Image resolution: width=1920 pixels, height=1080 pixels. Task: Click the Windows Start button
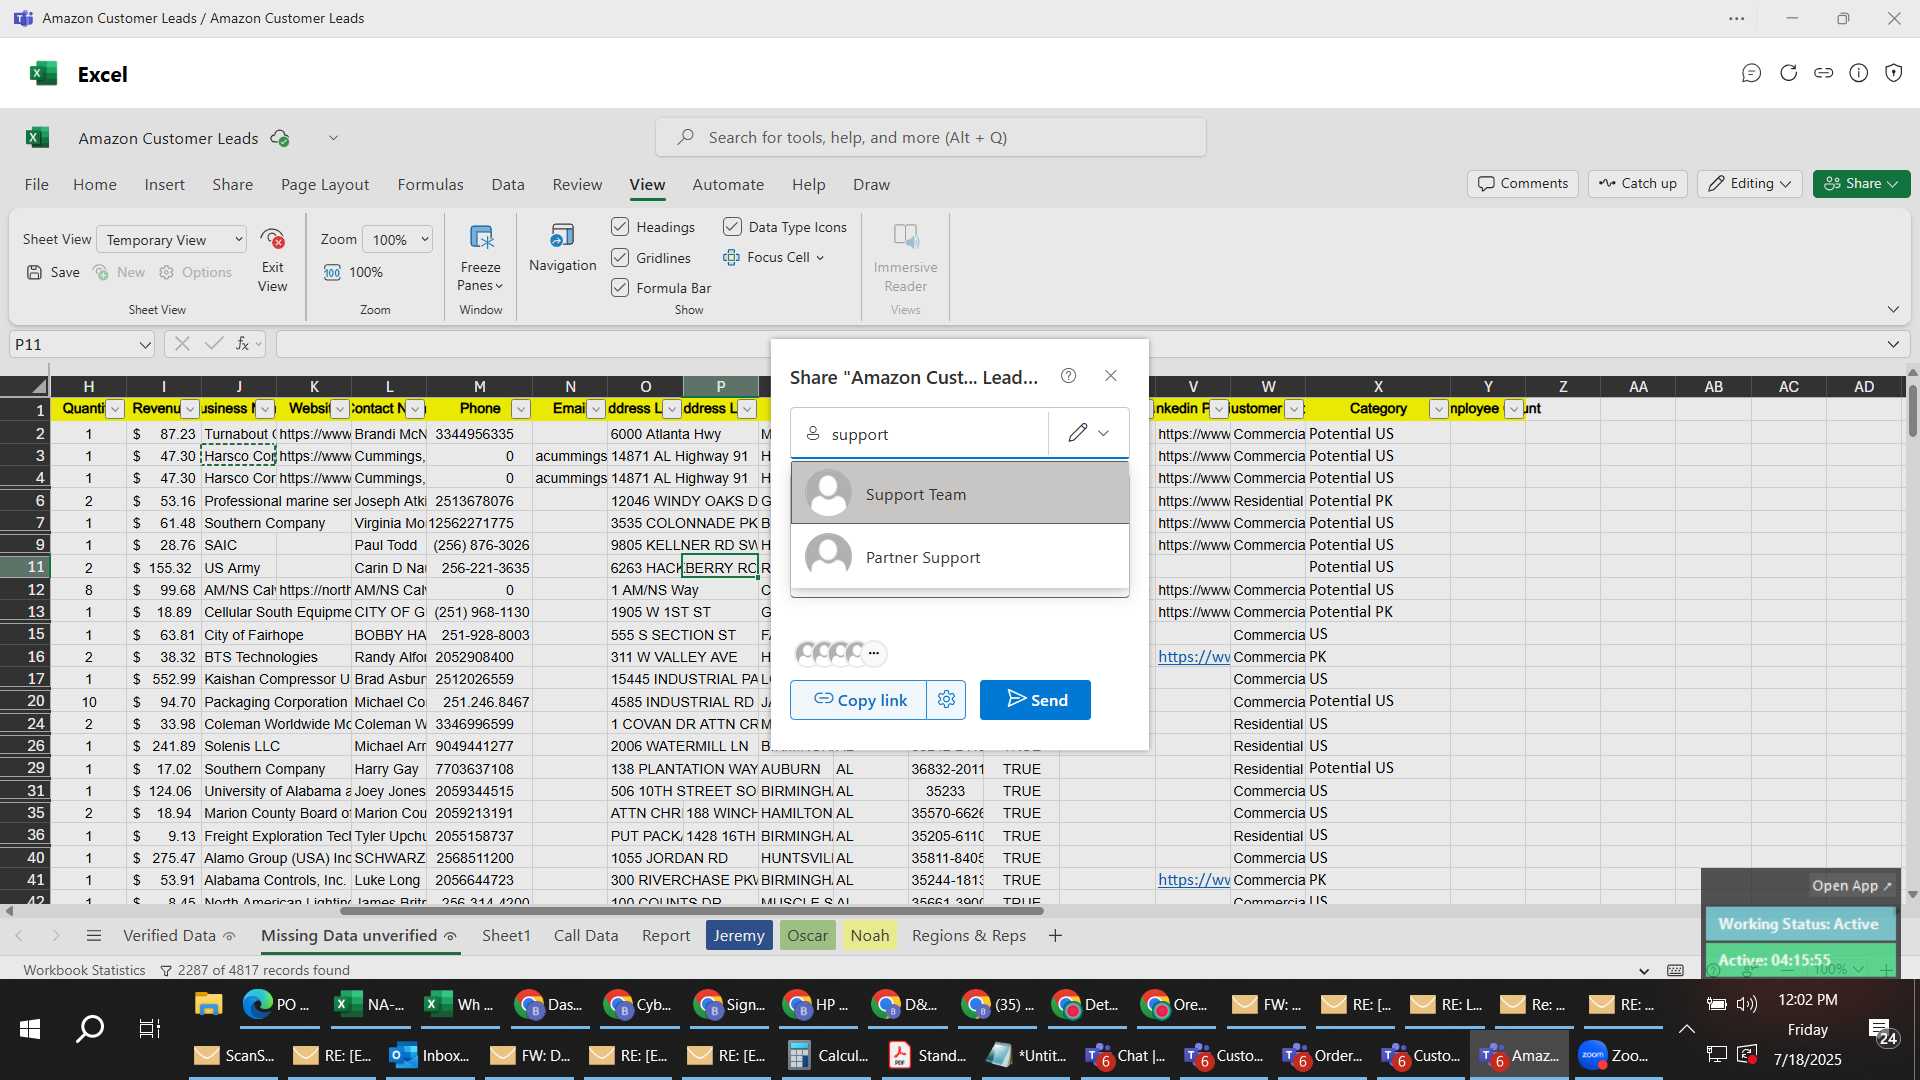30,1029
